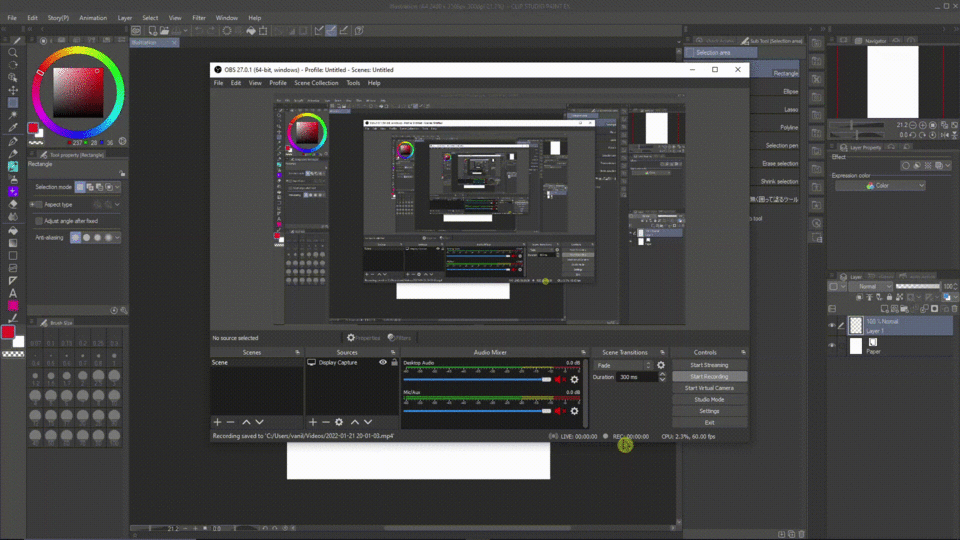
Task: Open Desktop Audio settings gear
Action: (574, 380)
